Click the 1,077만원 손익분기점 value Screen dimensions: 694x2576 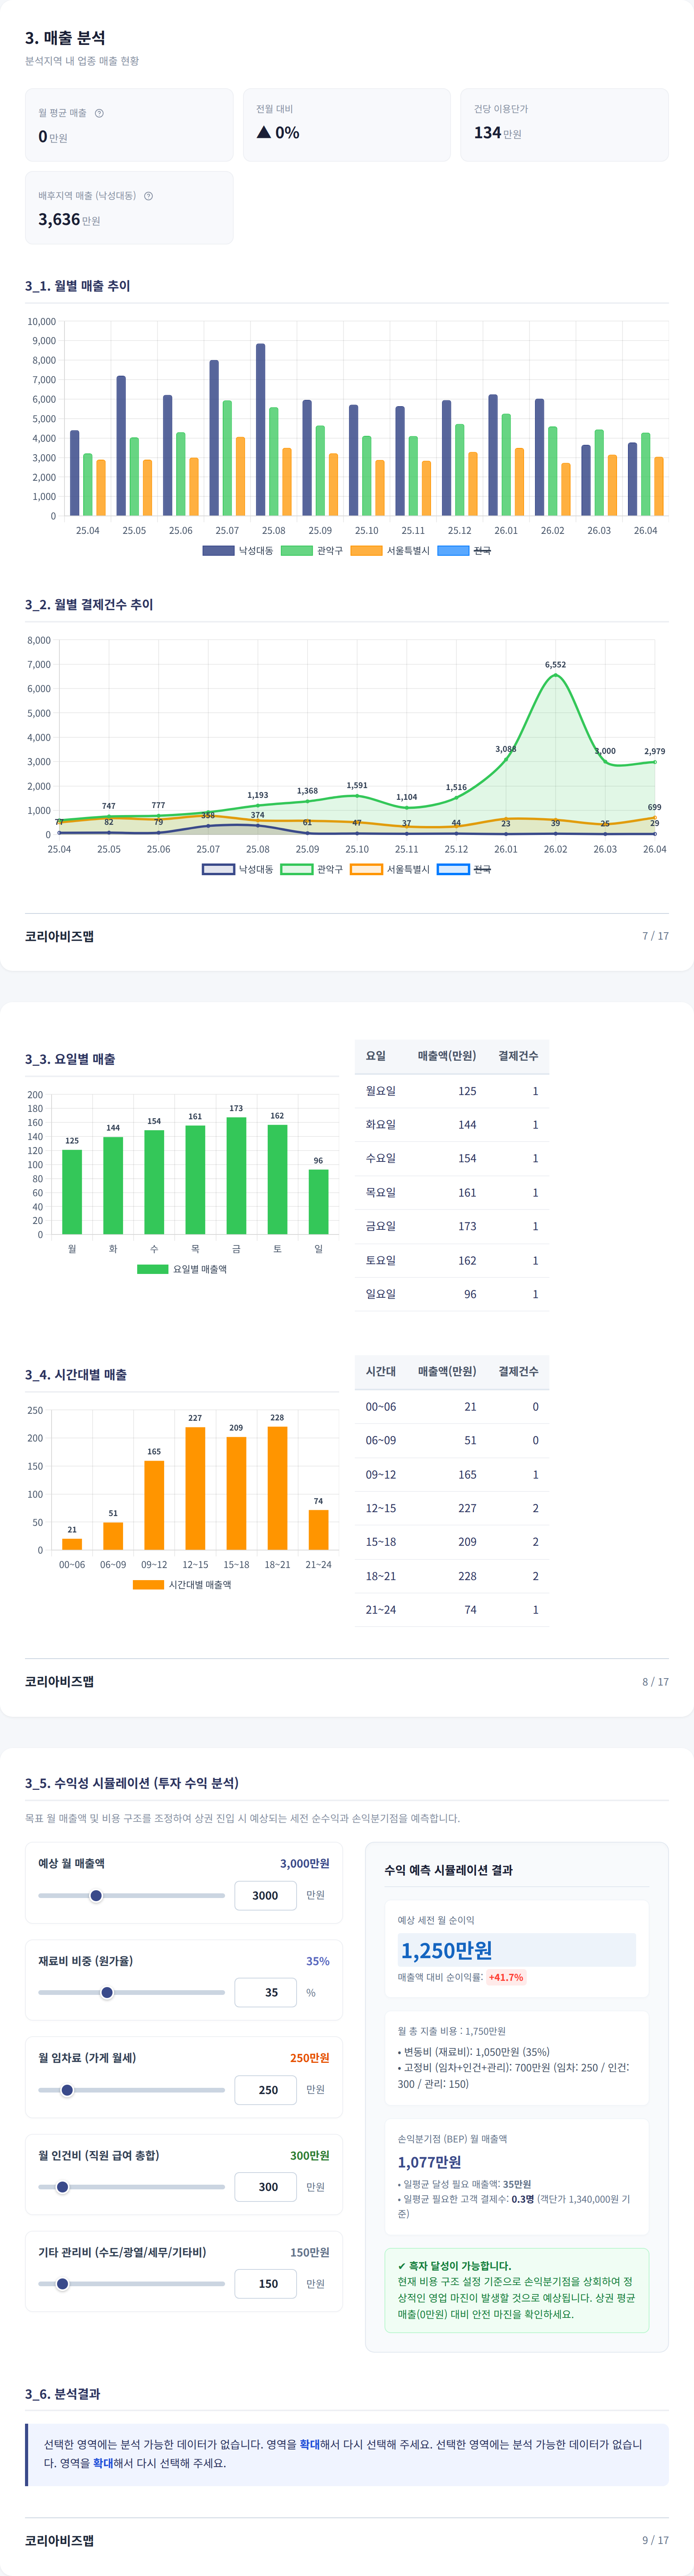(x=430, y=2162)
